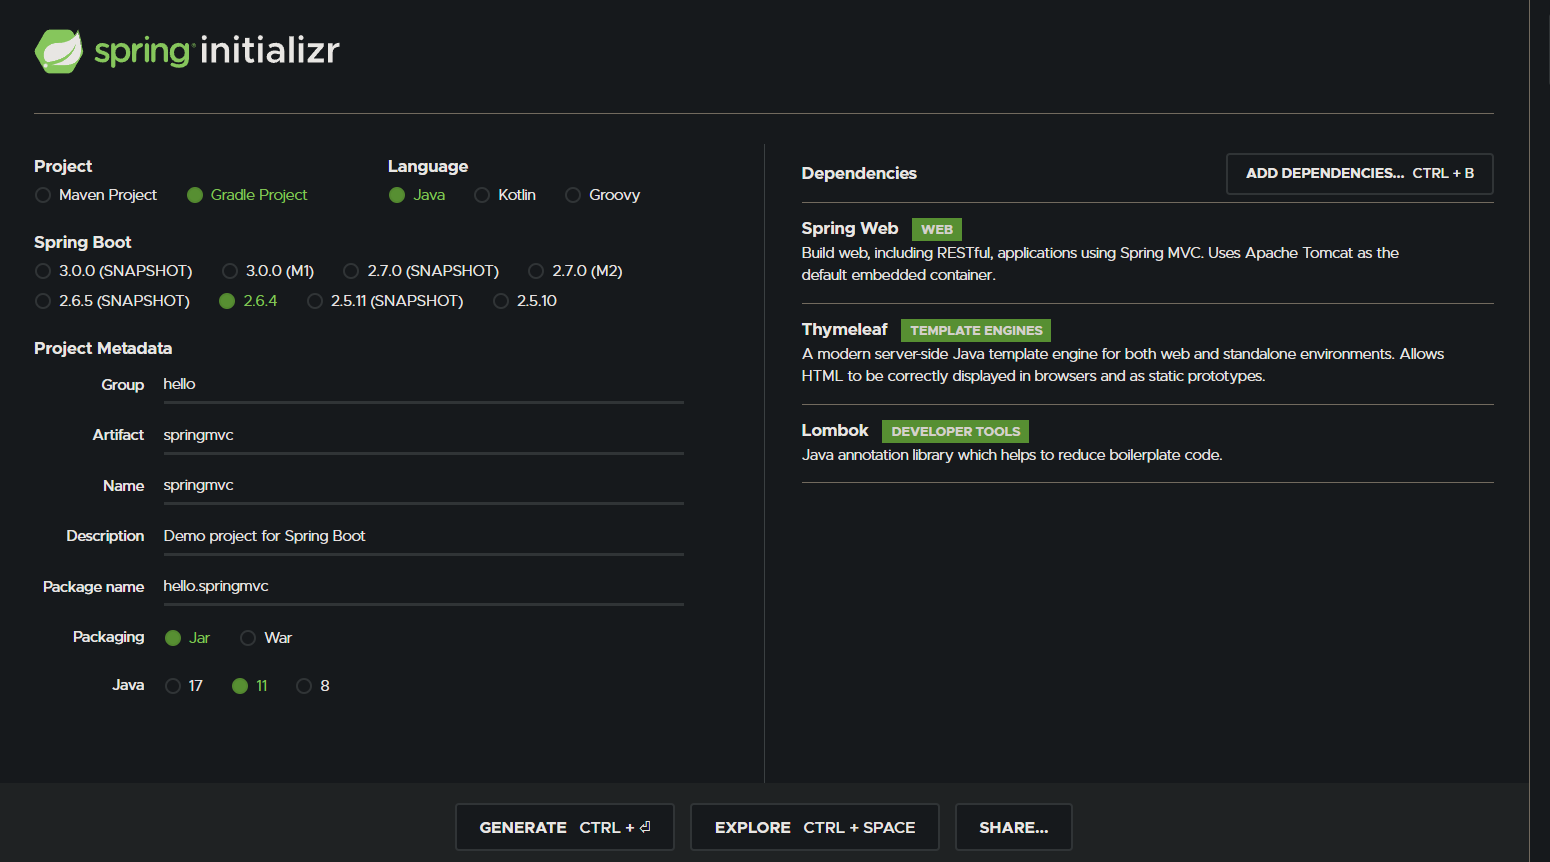Choose Kotlin as the language
1550x862 pixels.
[x=505, y=195]
